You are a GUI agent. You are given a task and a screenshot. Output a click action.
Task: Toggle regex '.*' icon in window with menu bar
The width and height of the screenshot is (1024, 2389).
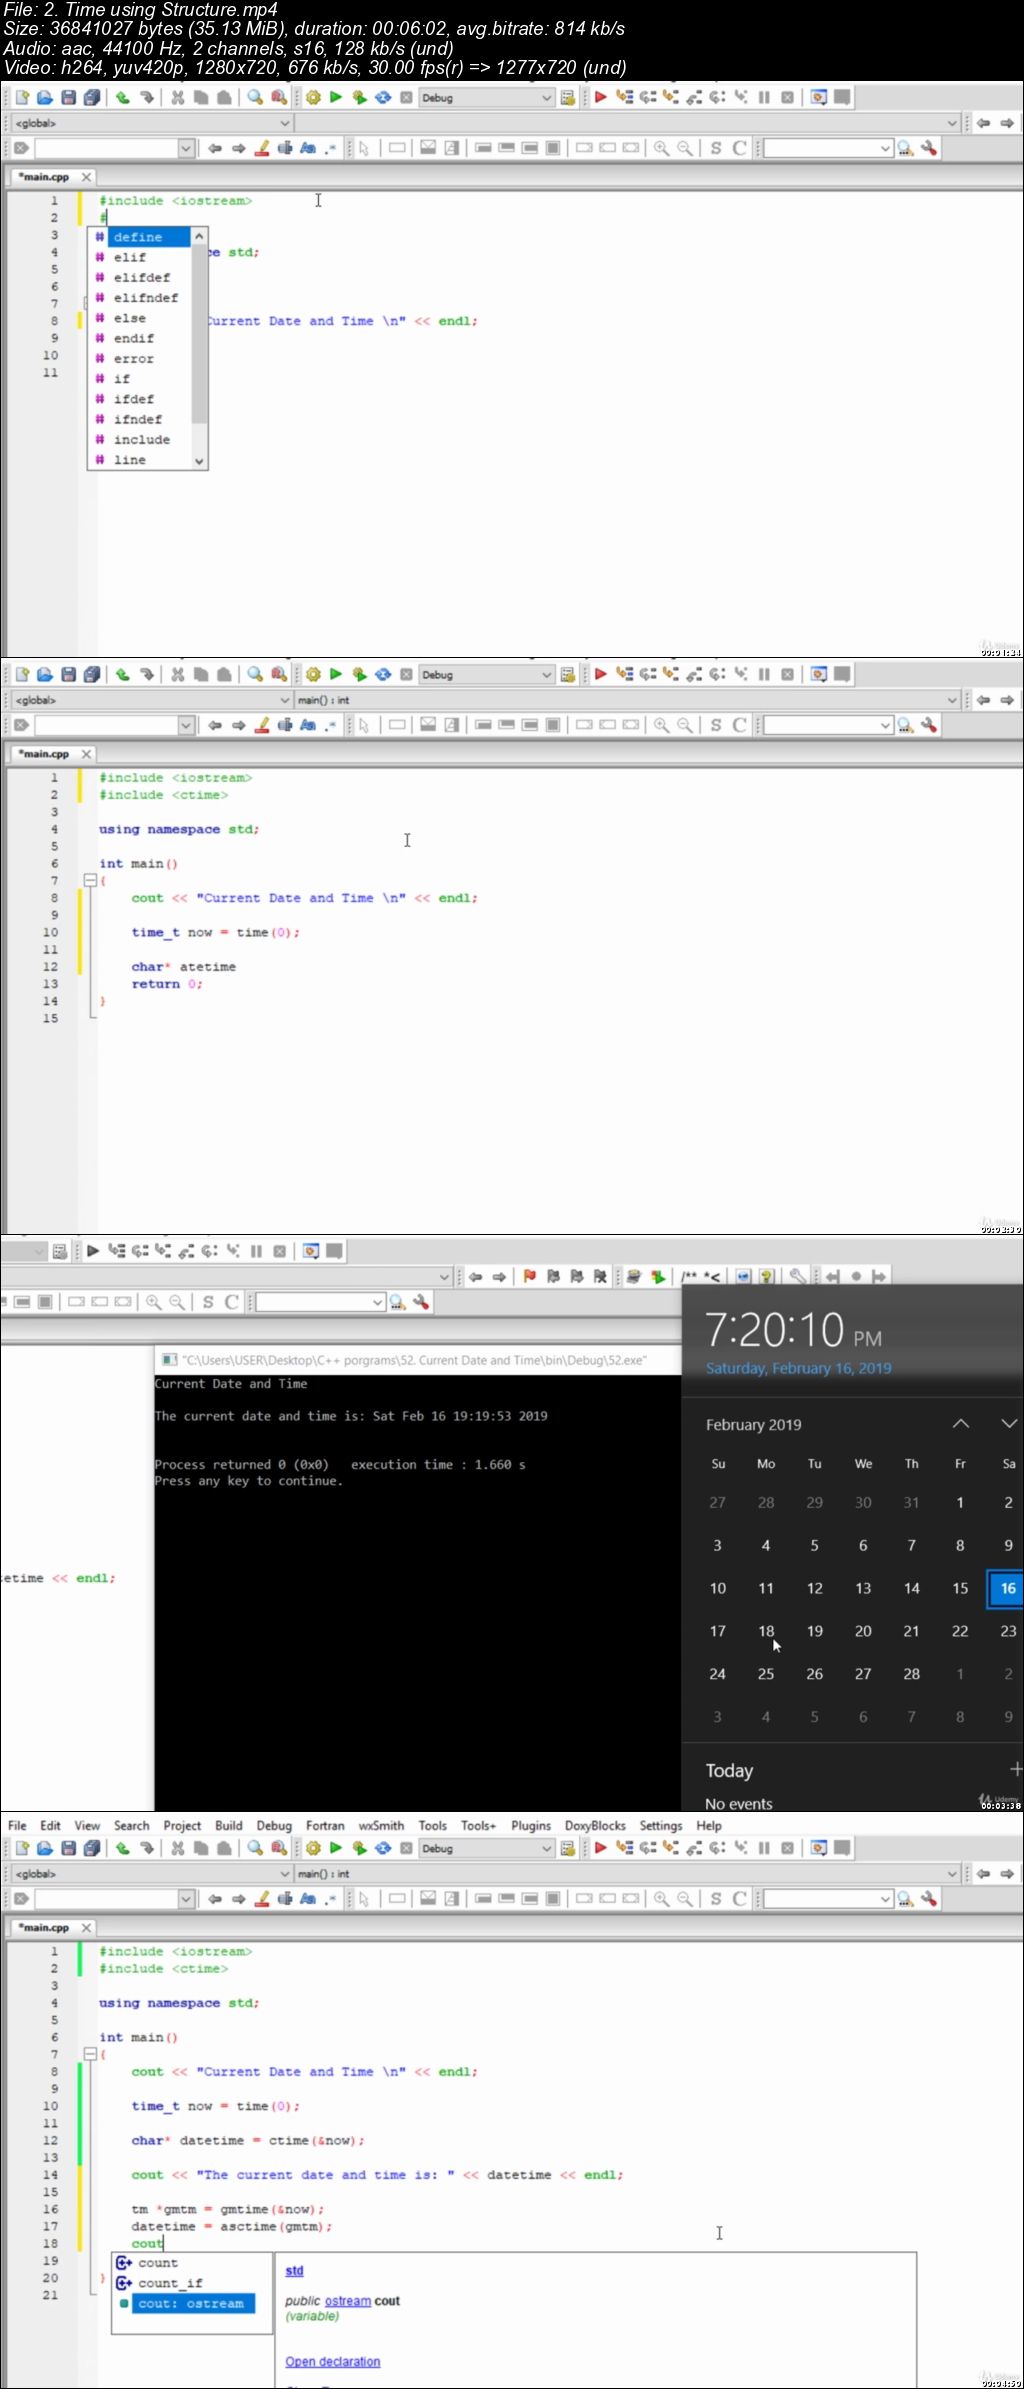[331, 1898]
